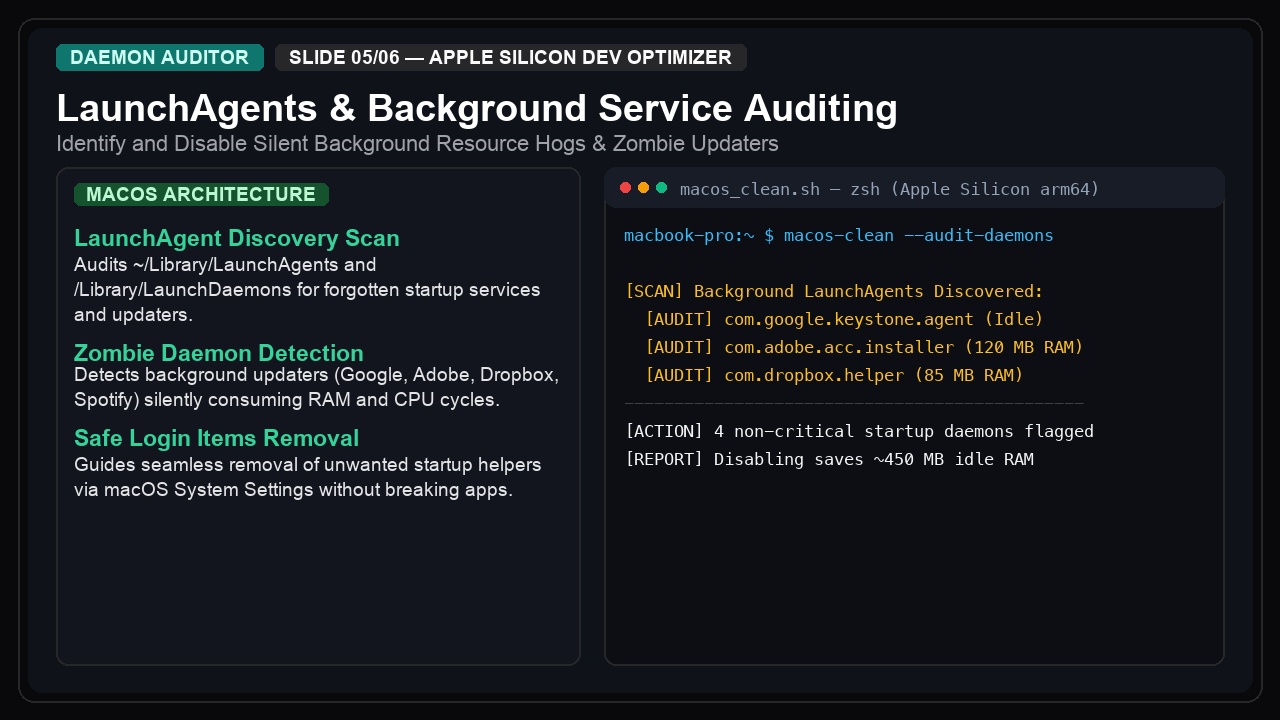Image resolution: width=1280 pixels, height=720 pixels.
Task: Click the paragraph starting "Audits ~/Library/LaunchAgents"
Action: coord(307,290)
